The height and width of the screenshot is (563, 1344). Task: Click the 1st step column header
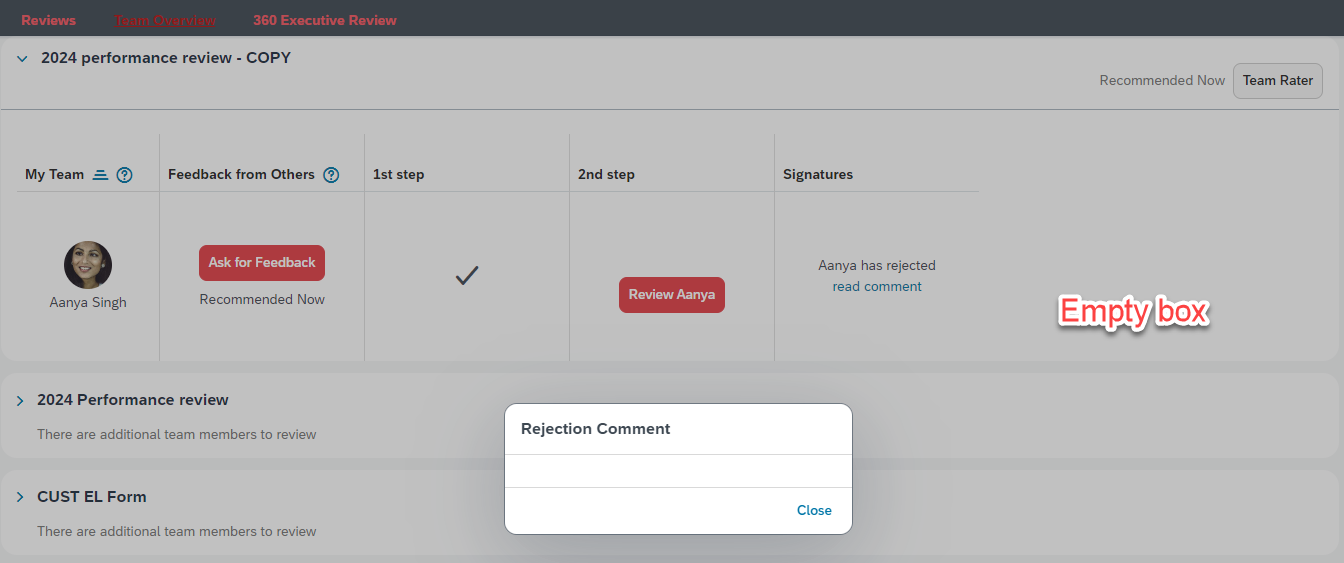[398, 175]
